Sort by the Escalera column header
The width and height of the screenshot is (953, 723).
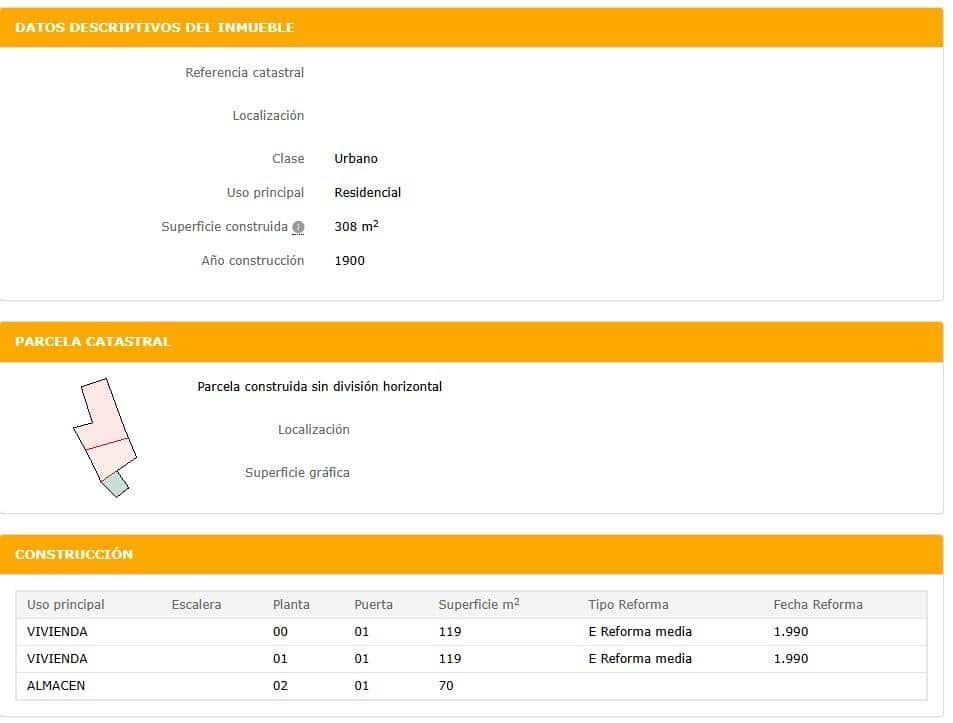pos(196,604)
